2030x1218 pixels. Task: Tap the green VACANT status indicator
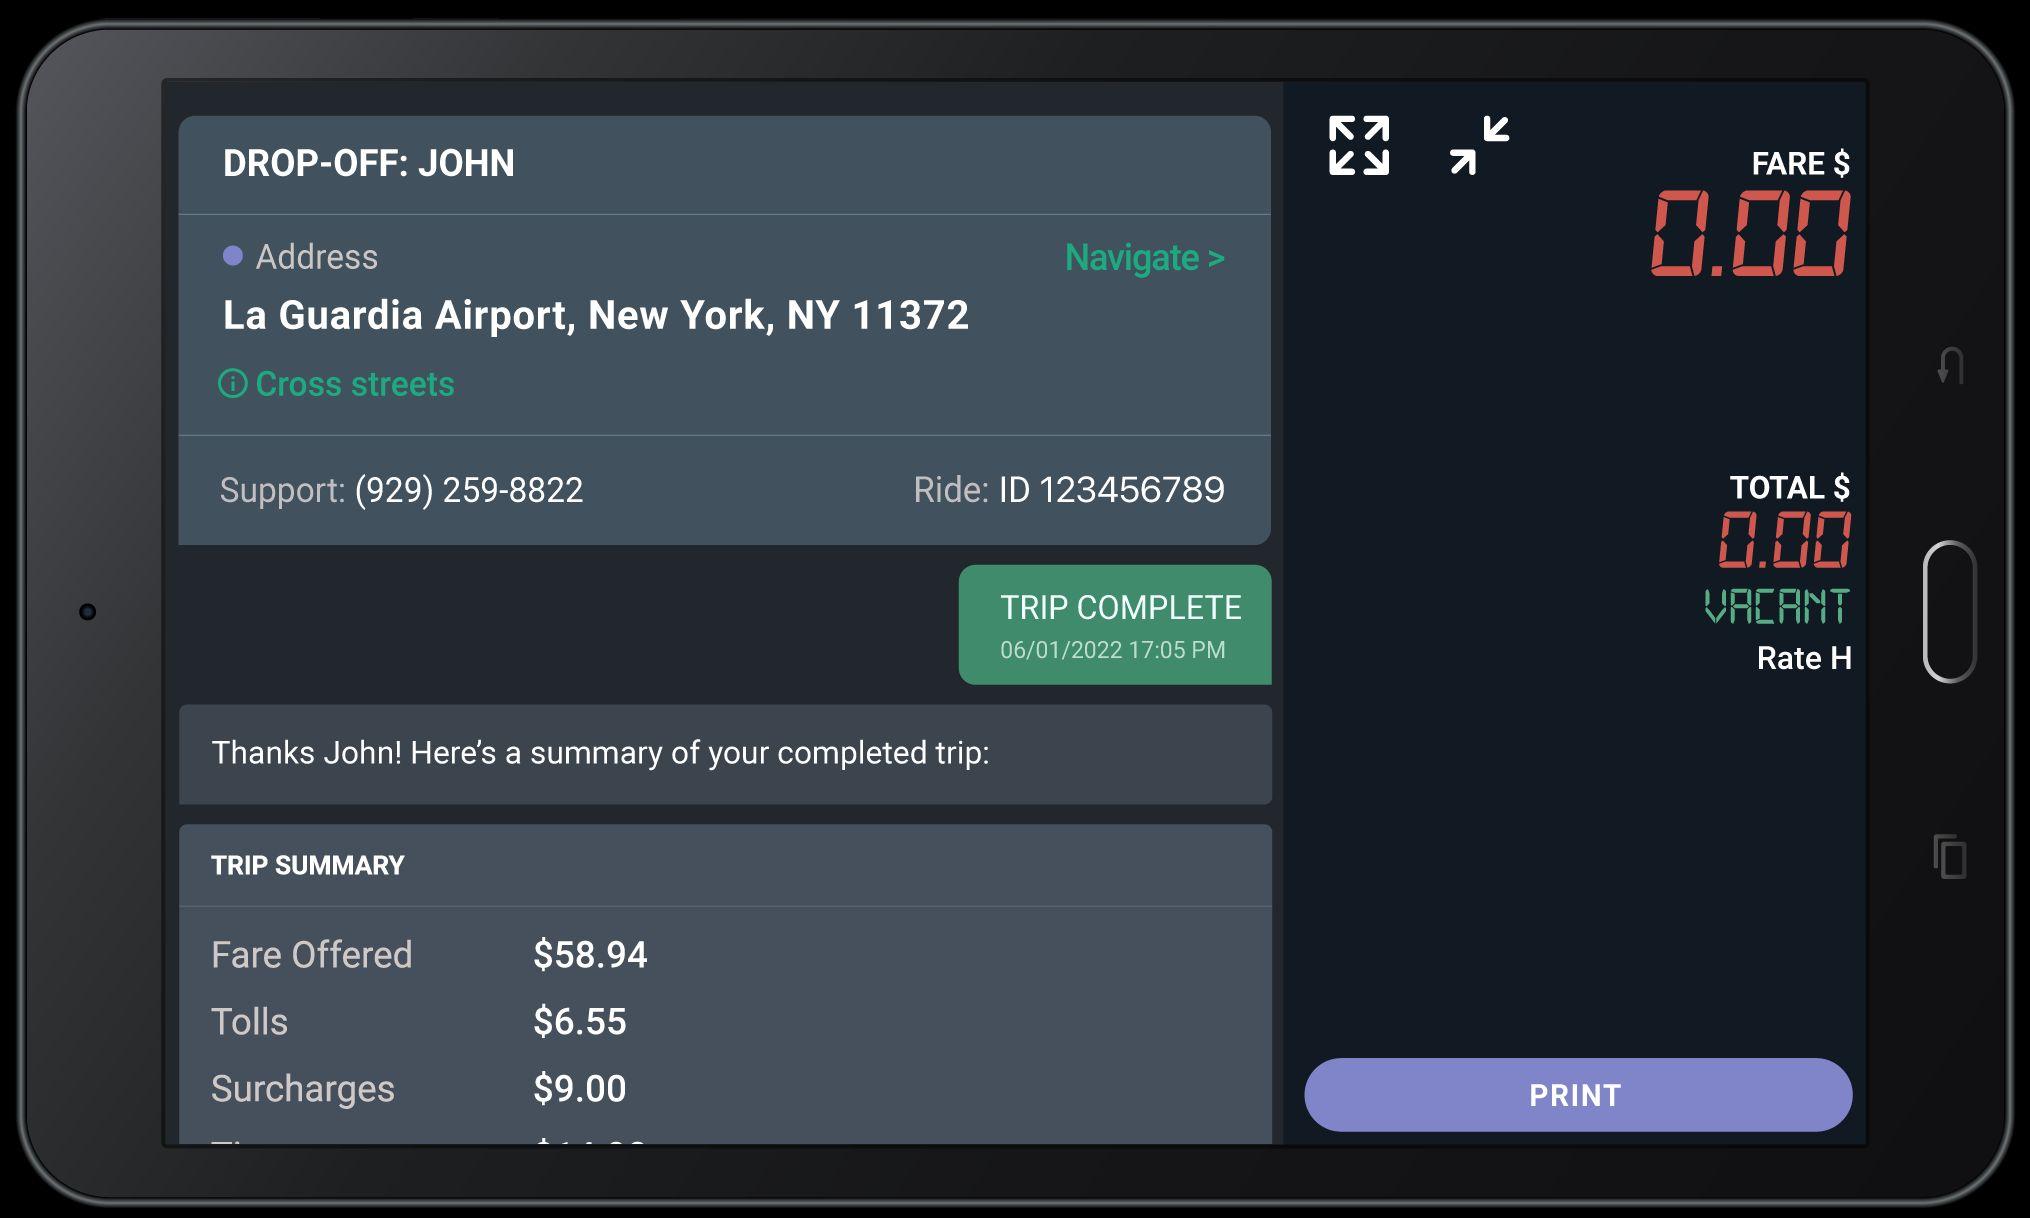pos(1776,606)
